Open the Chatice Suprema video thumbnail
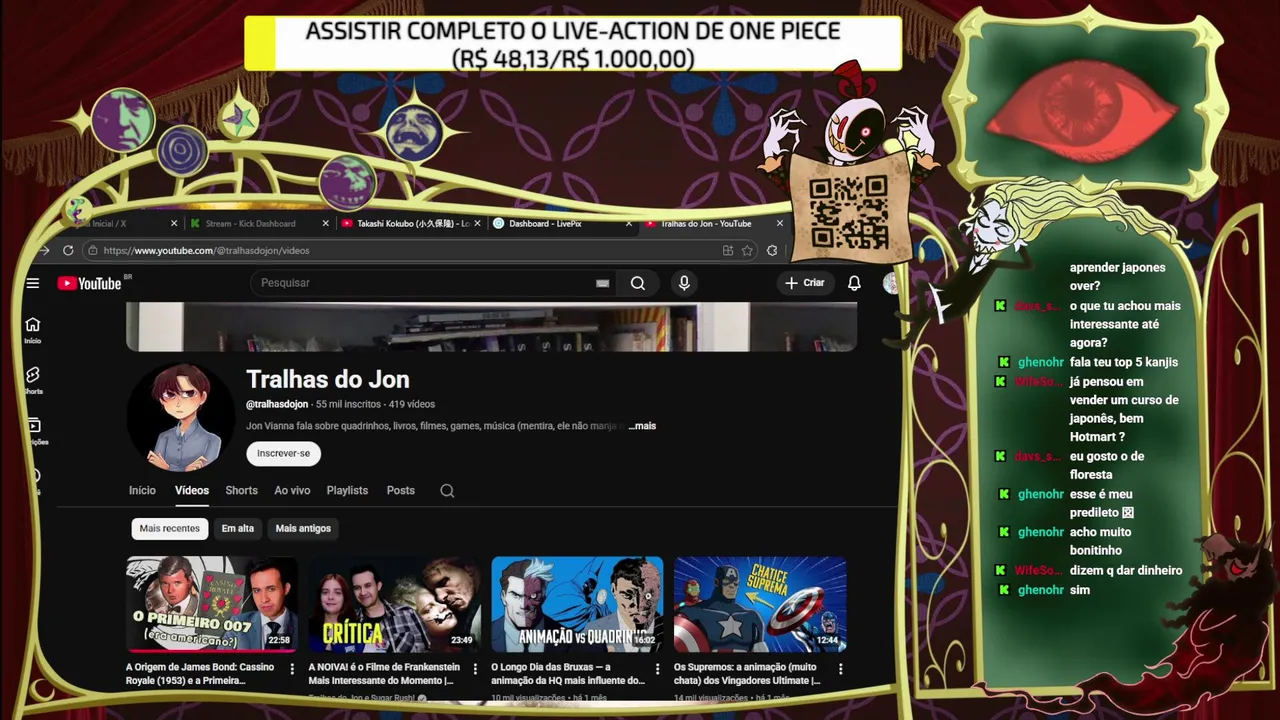The image size is (1280, 720). point(760,604)
